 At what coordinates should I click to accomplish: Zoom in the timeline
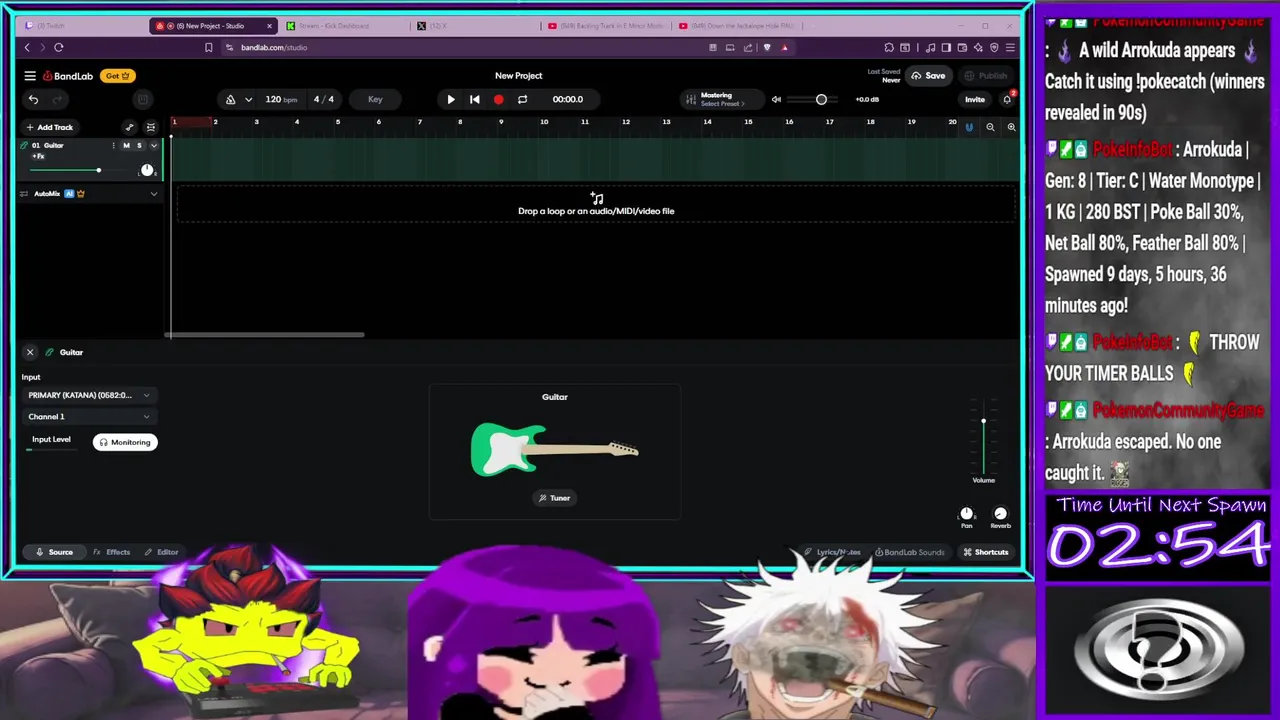click(x=1011, y=127)
